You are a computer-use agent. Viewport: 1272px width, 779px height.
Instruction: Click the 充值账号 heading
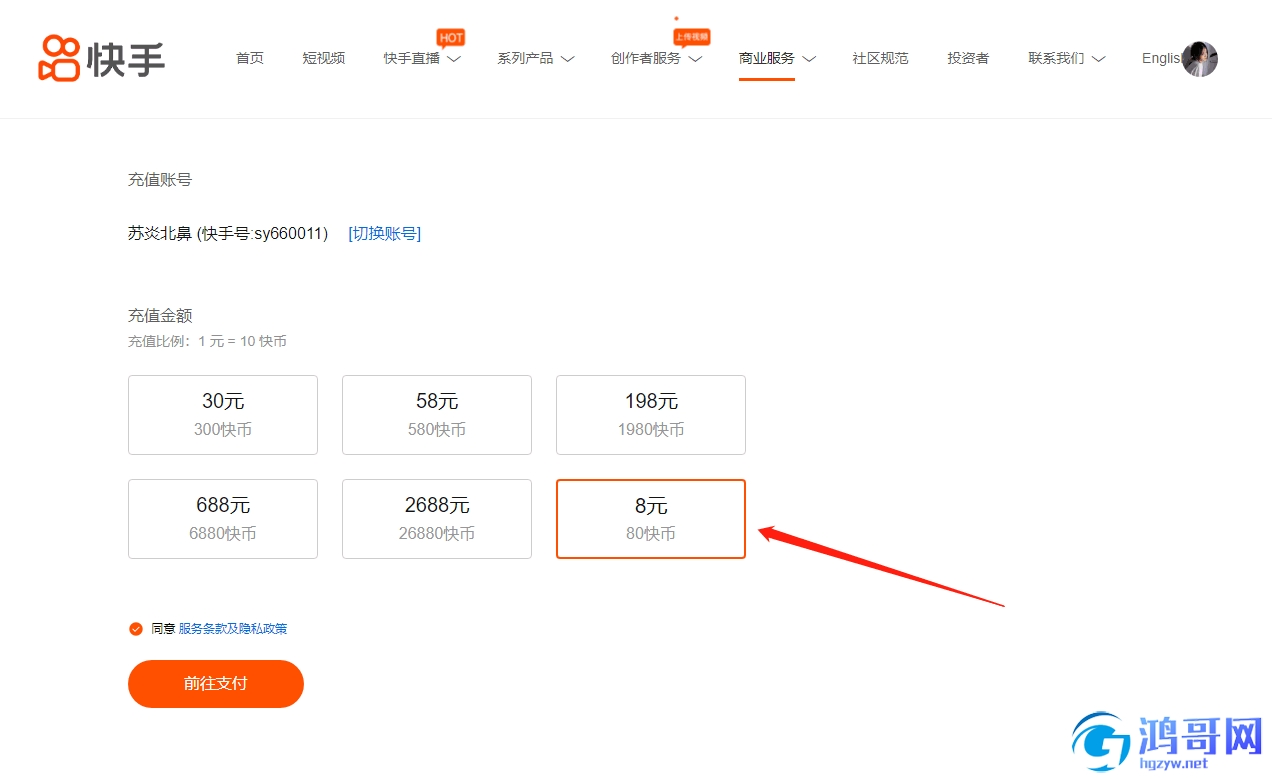pos(160,180)
